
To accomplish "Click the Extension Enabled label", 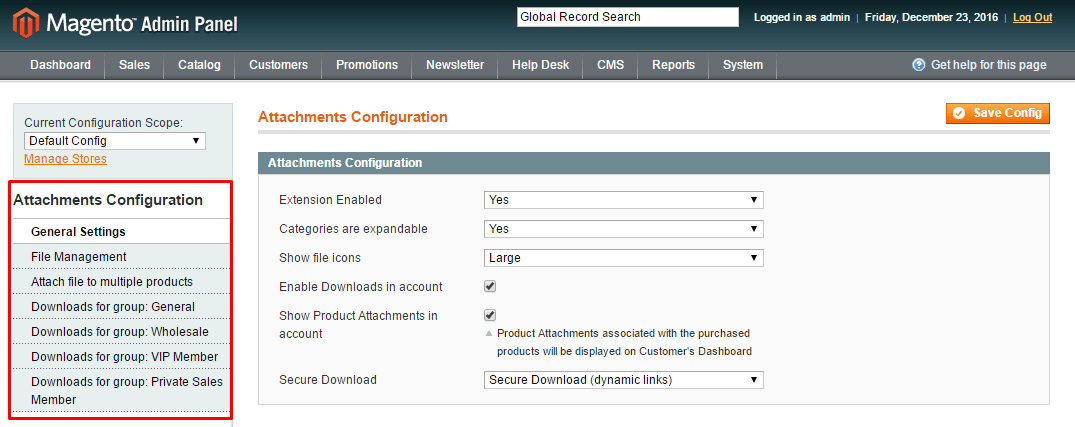I will (330, 200).
